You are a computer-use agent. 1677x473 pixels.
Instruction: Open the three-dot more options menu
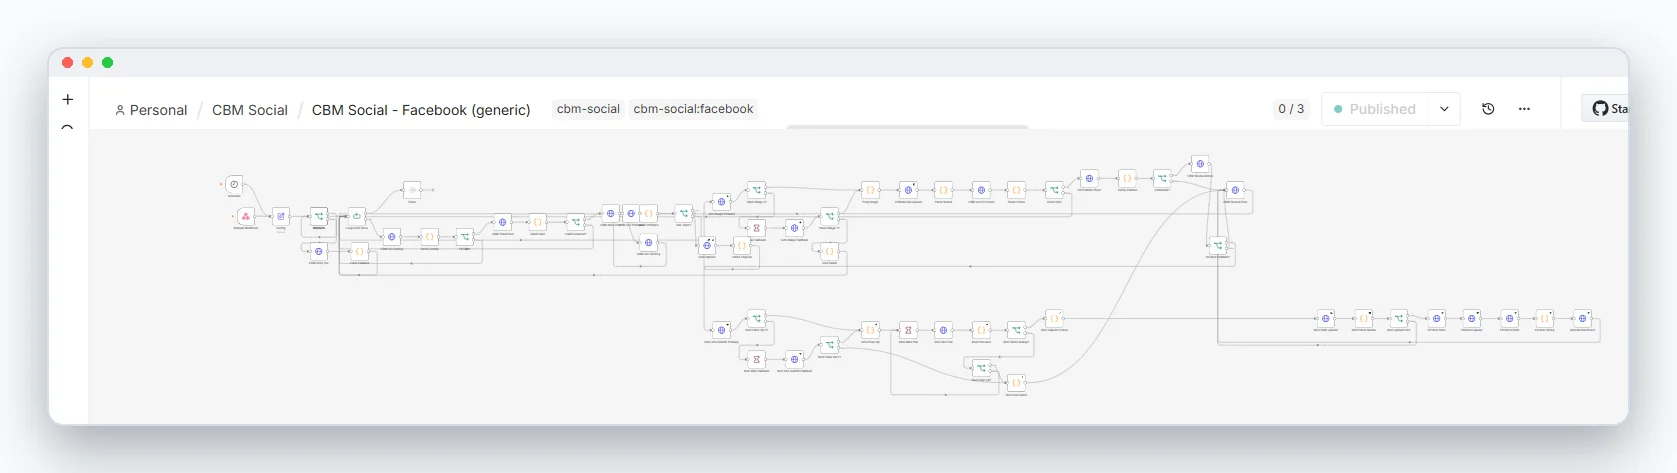click(1524, 109)
